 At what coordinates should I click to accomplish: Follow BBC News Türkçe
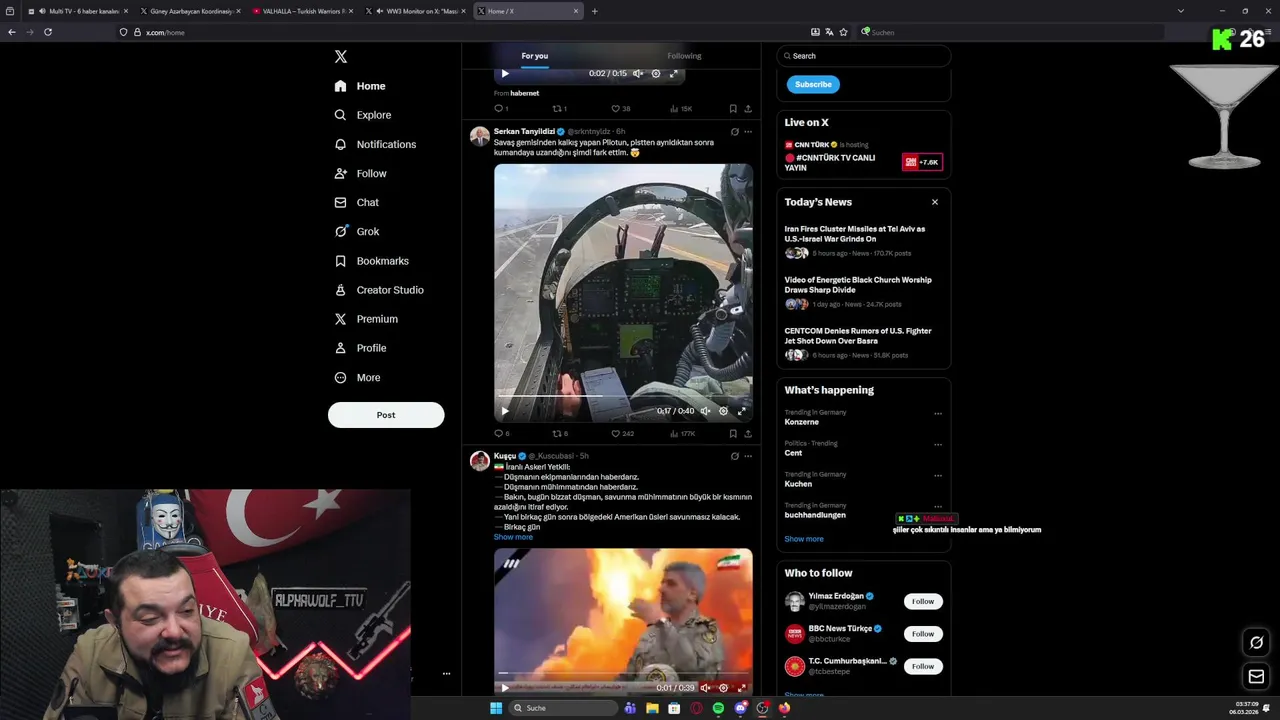(923, 633)
